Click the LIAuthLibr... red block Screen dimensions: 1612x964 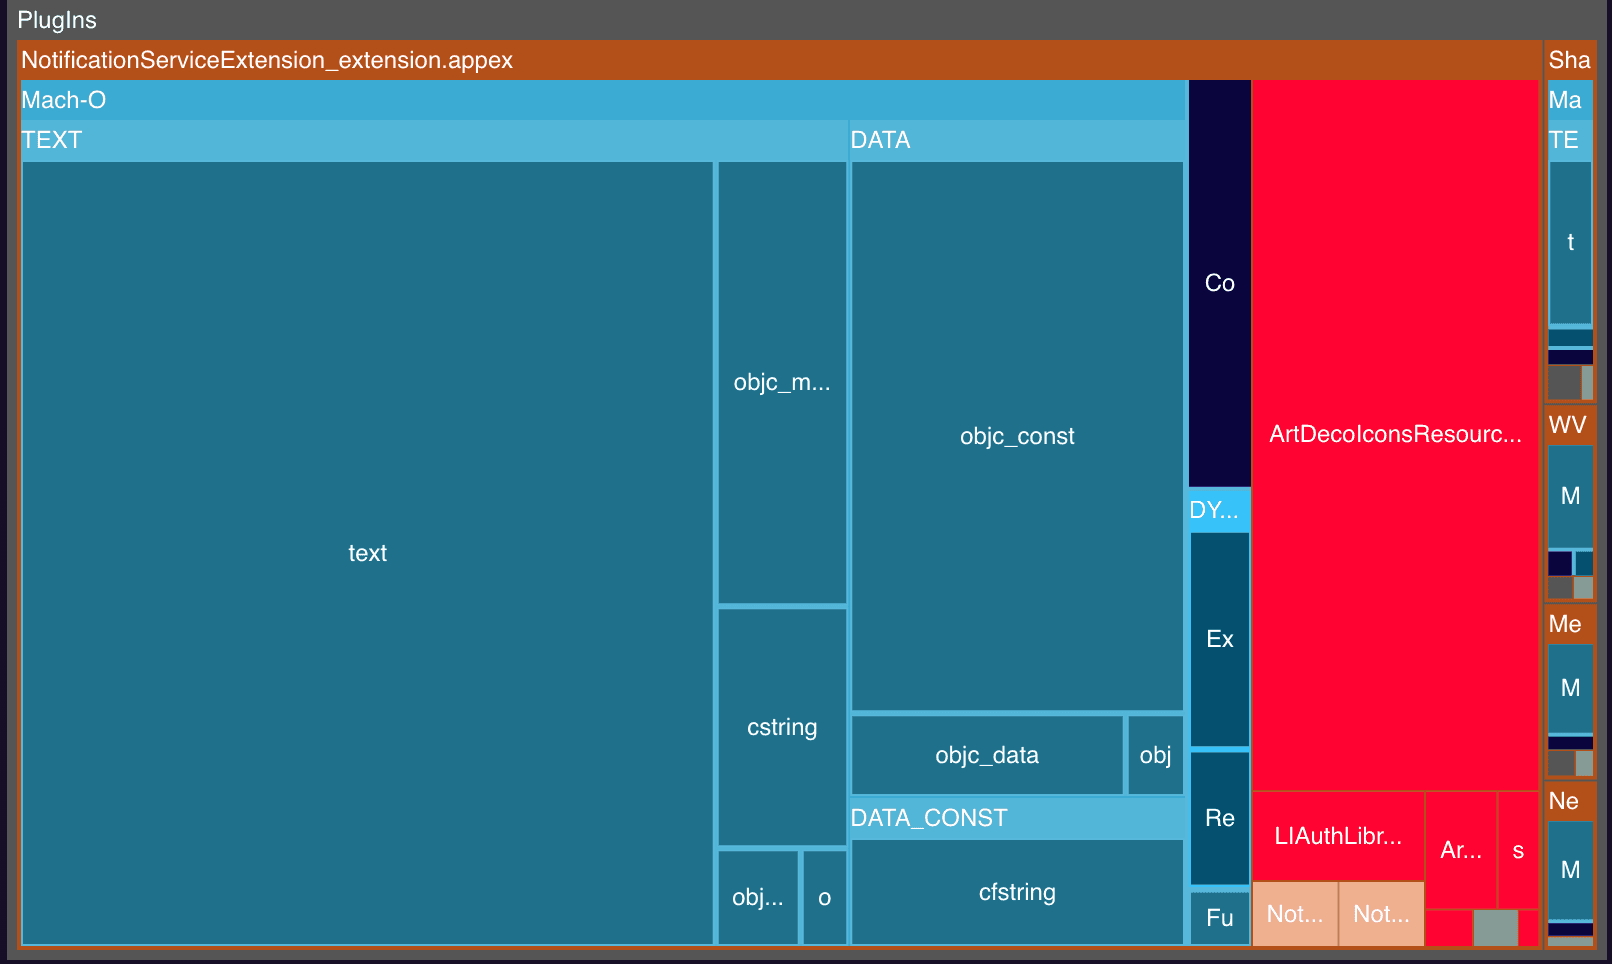(x=1338, y=836)
